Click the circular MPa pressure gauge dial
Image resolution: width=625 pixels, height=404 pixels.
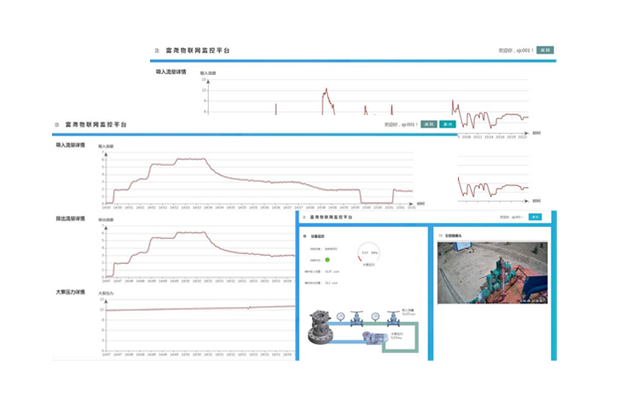[369, 253]
